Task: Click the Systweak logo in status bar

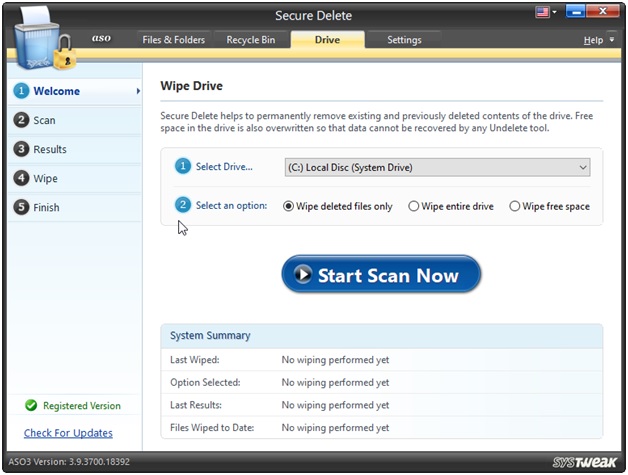Action: (584, 462)
